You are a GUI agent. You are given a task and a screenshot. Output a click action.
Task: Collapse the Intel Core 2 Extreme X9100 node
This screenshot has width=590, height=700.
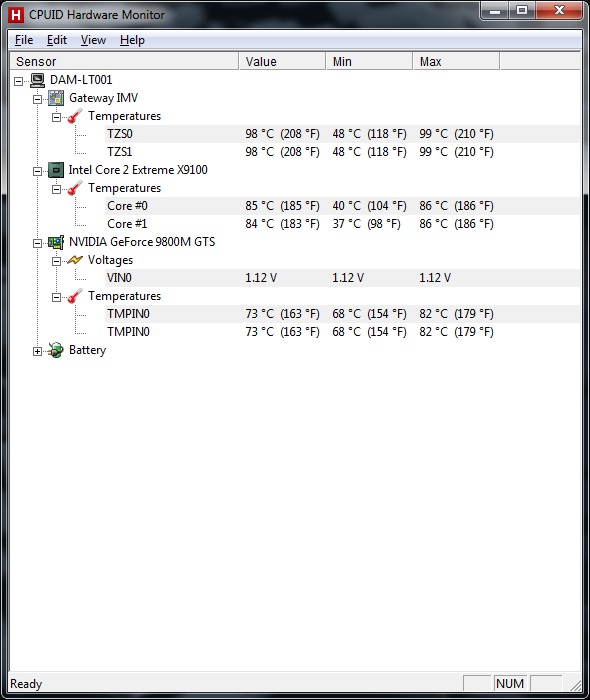click(37, 171)
